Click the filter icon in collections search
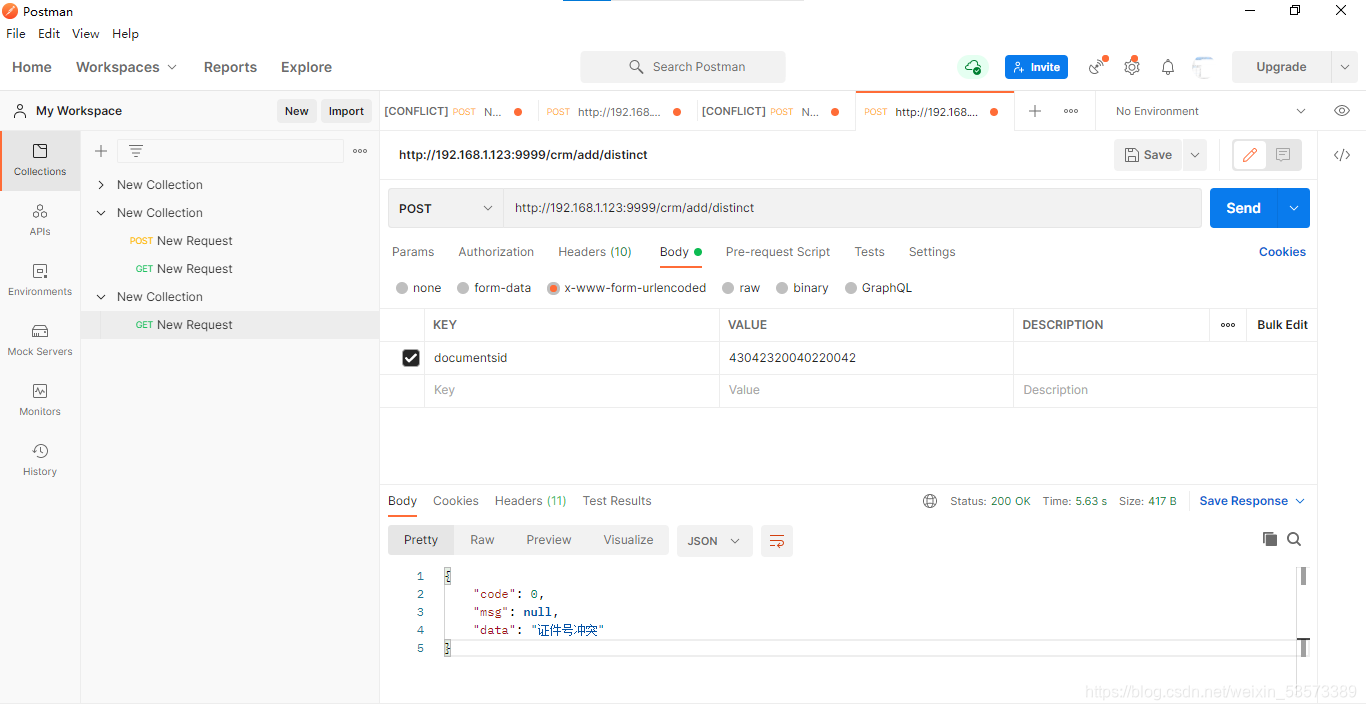 tap(136, 151)
